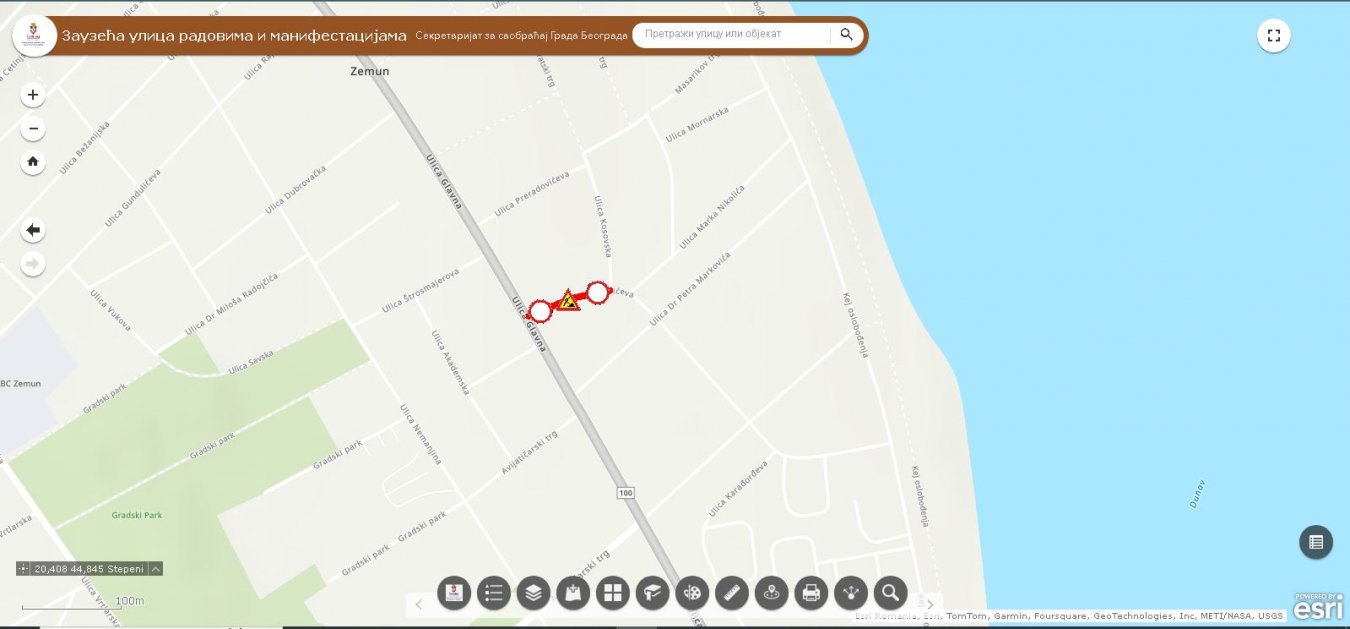Click the street search input field
This screenshot has height=629, width=1350.
730,34
